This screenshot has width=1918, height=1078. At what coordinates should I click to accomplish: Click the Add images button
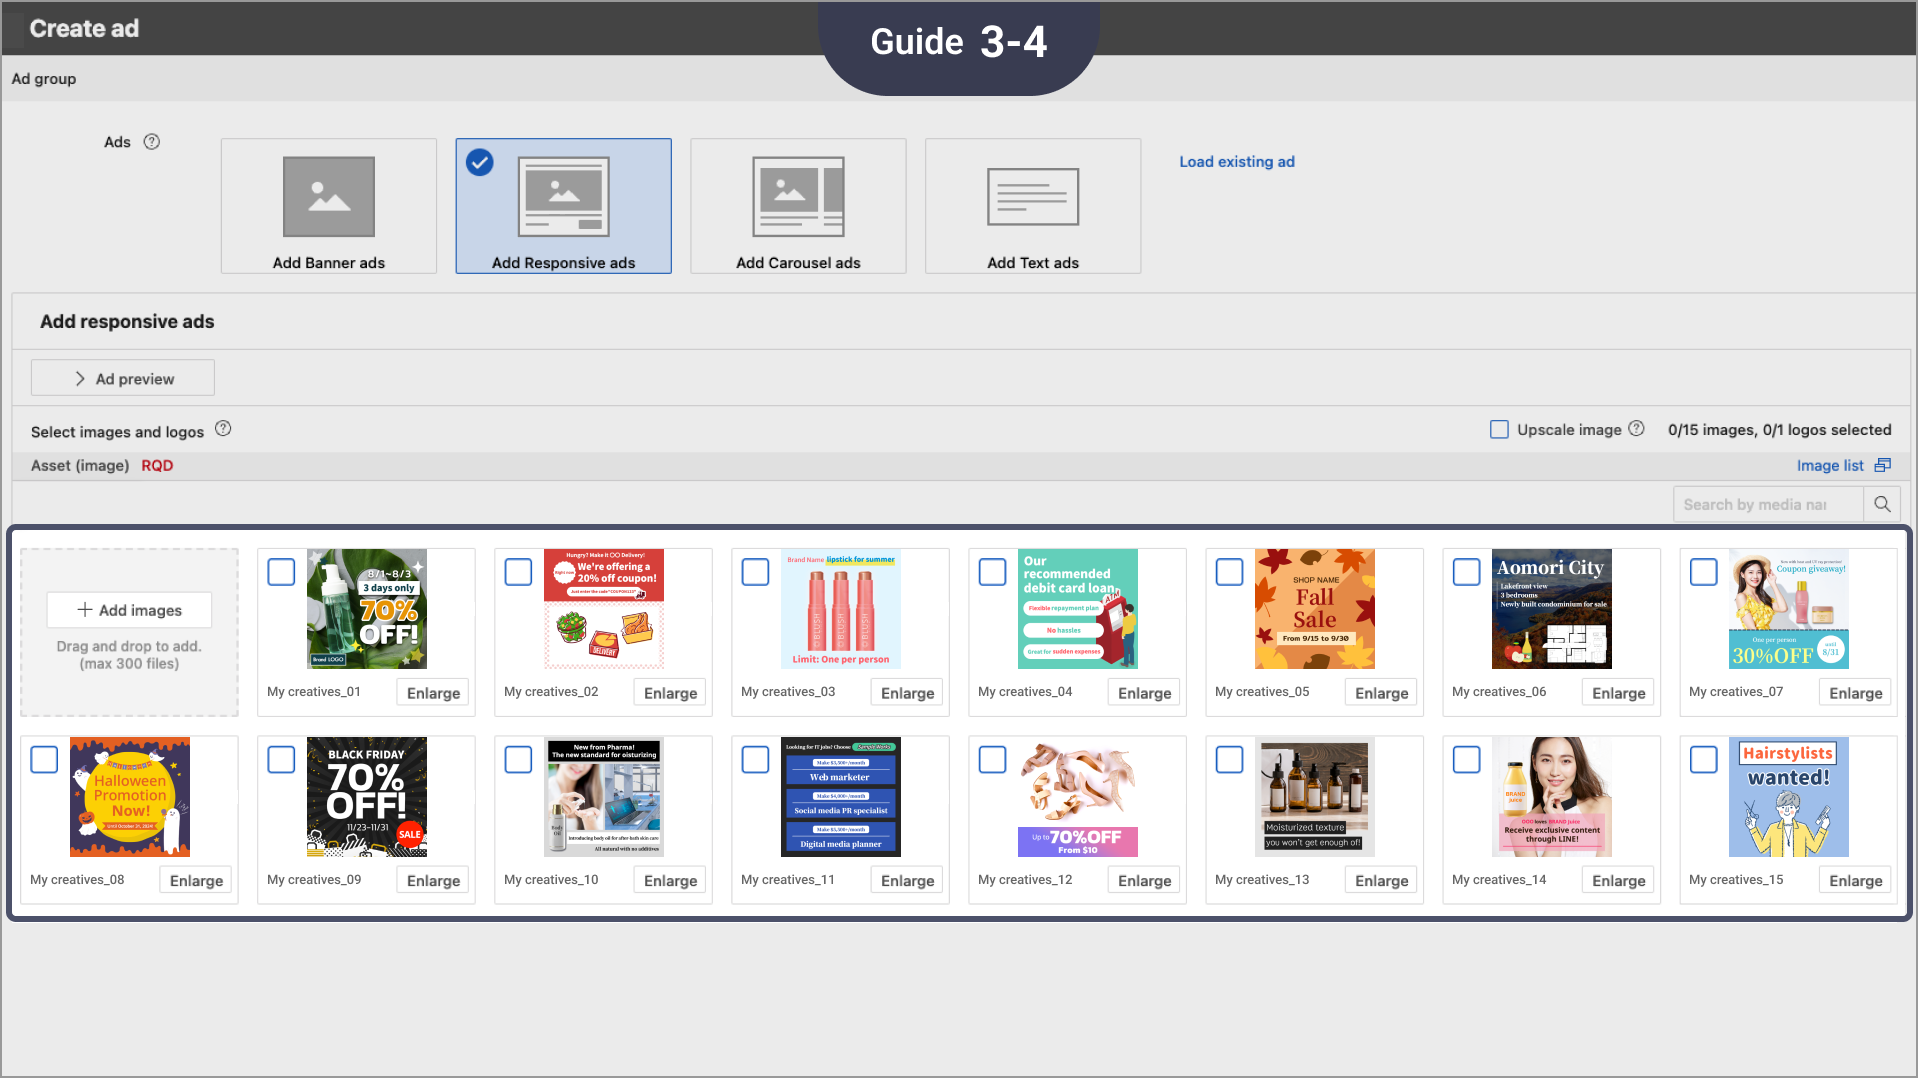pos(128,609)
